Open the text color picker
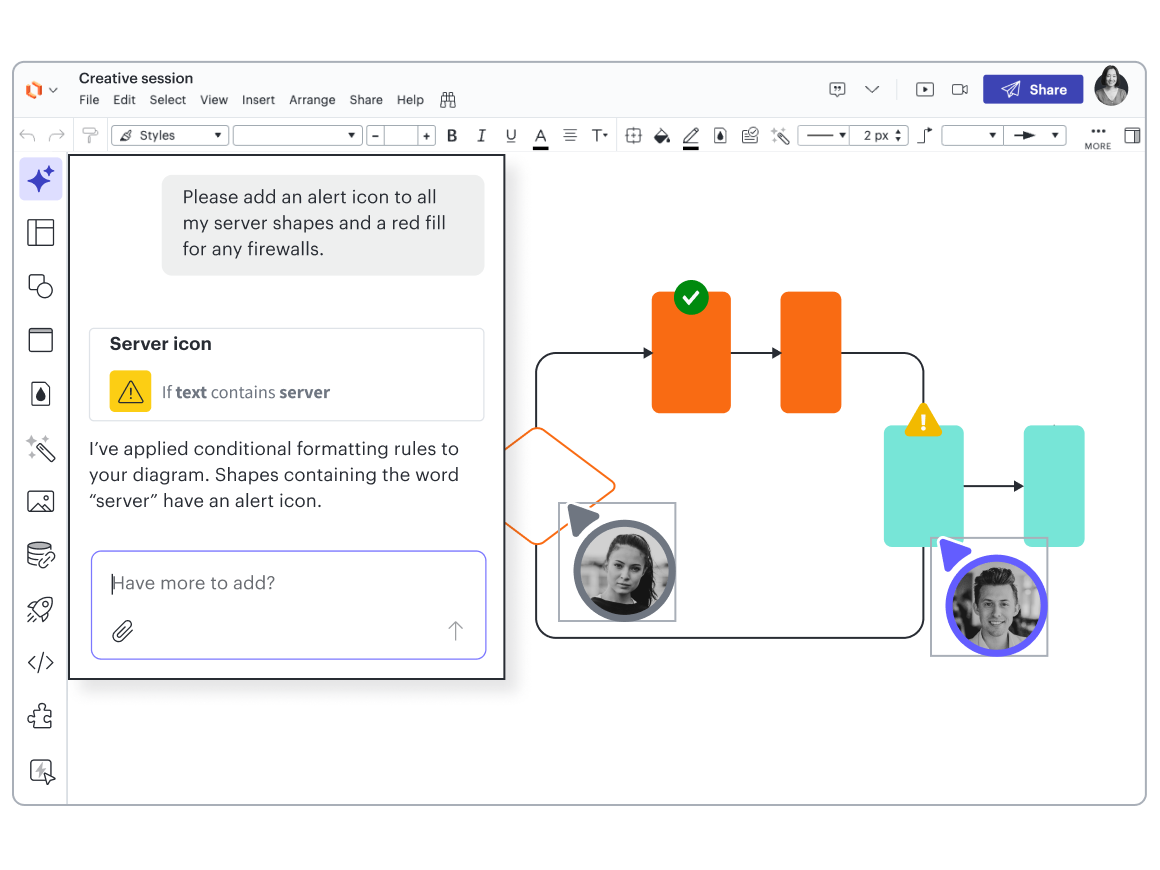The height and width of the screenshot is (870, 1160). click(x=540, y=136)
